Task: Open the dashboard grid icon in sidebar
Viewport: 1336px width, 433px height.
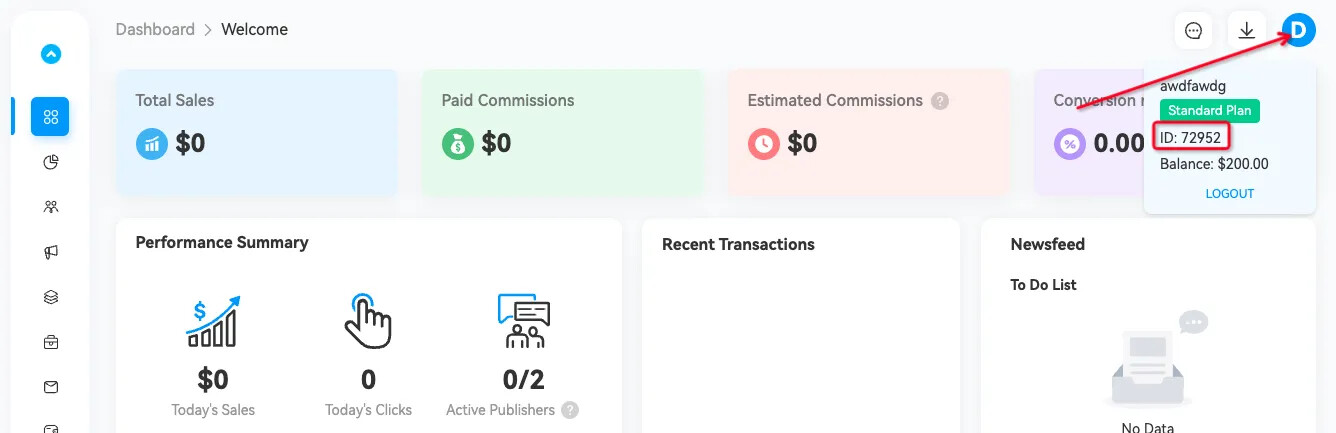Action: point(50,117)
